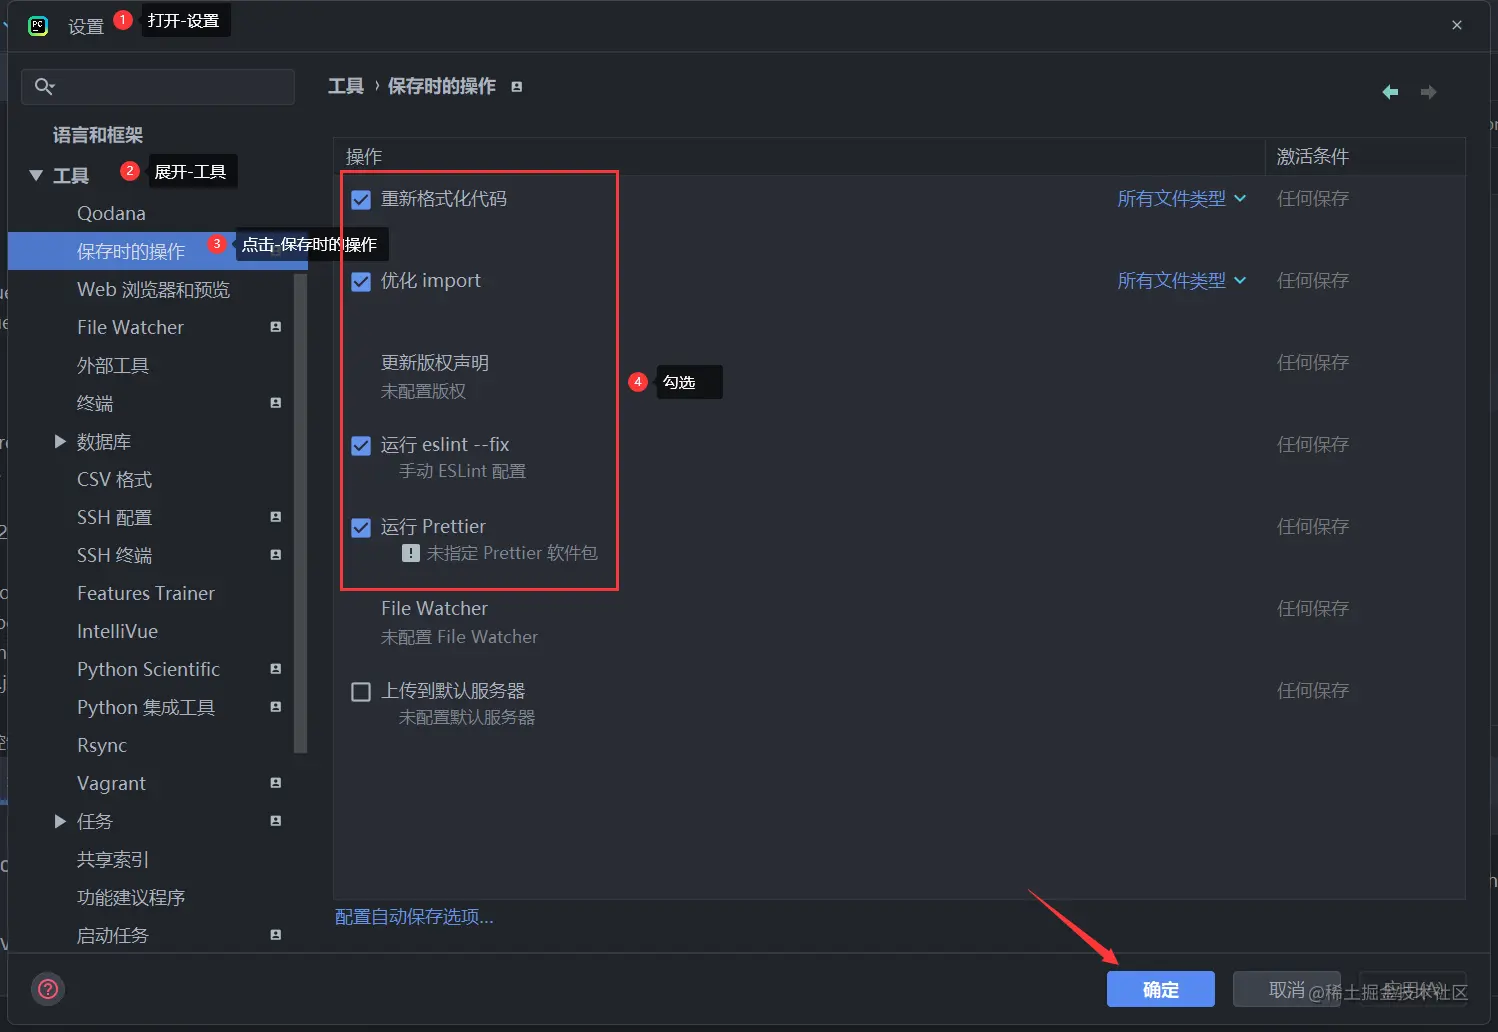Click the back navigation arrow

[1390, 92]
